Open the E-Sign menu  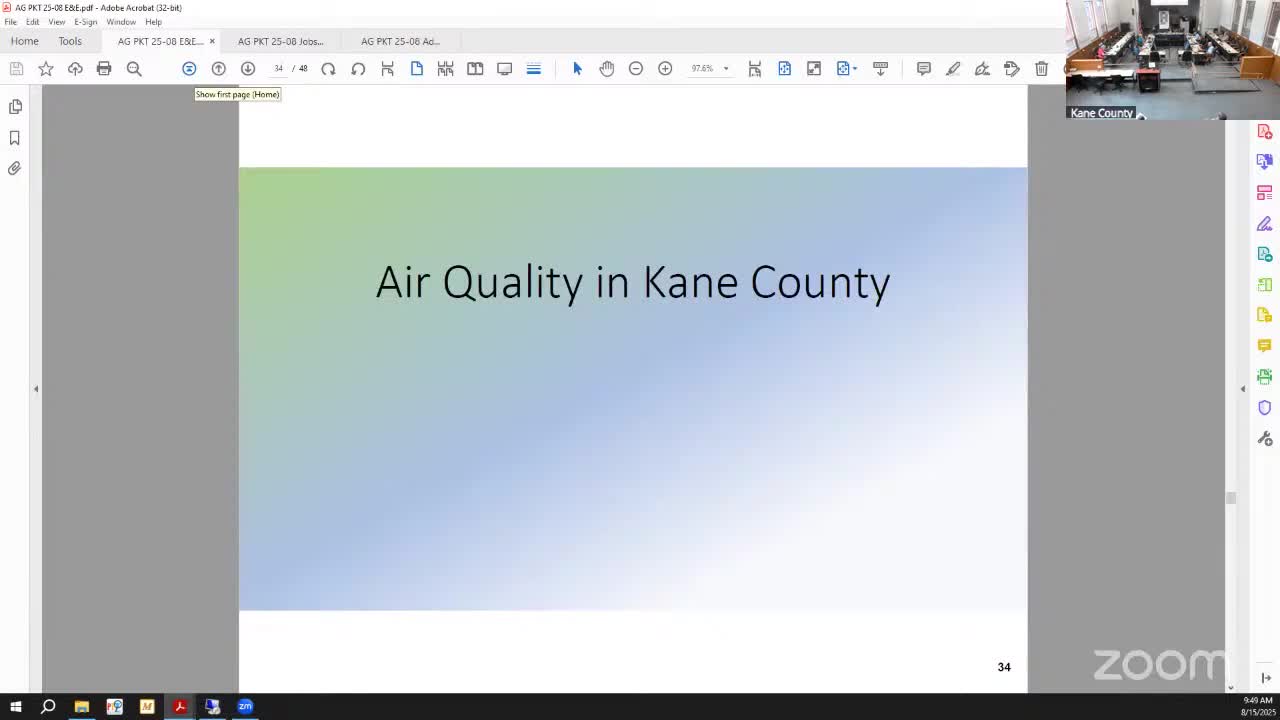coord(84,21)
